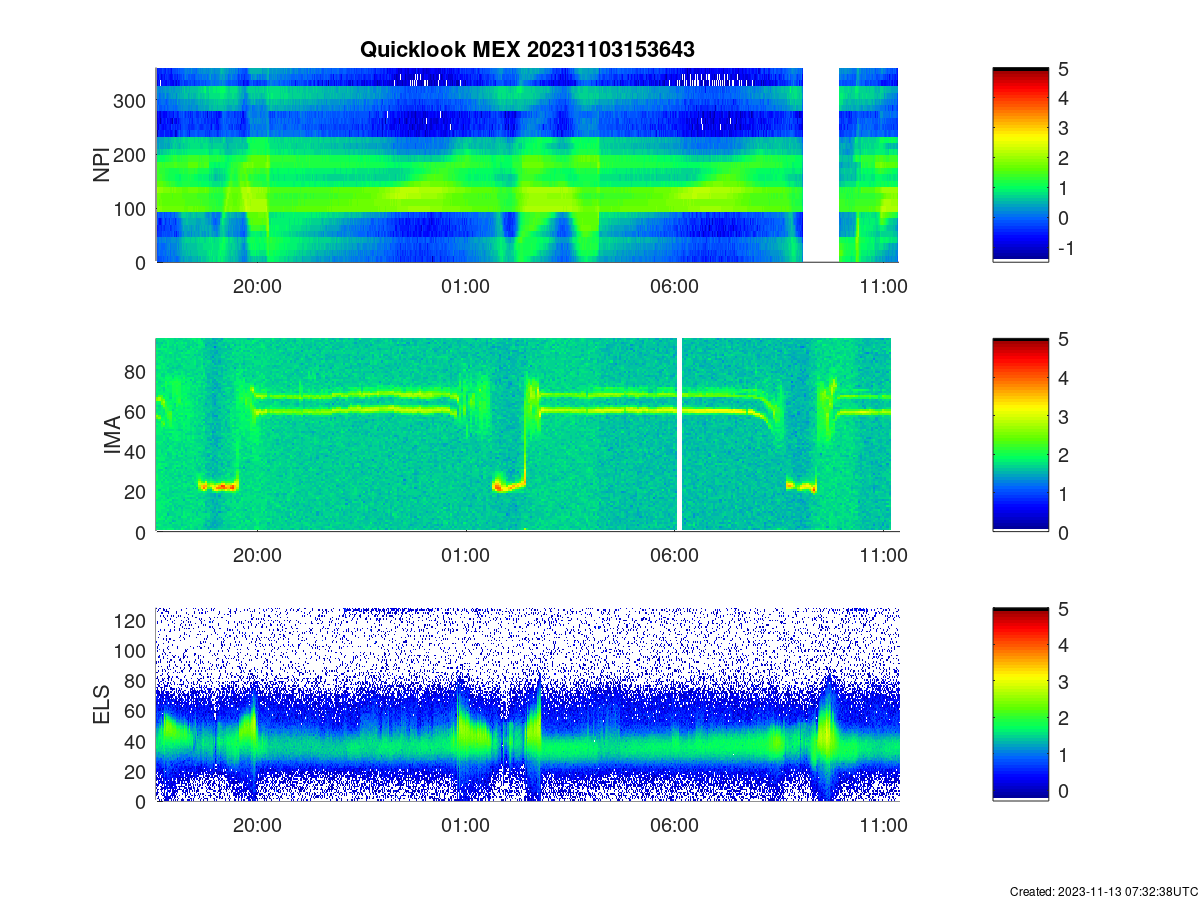This screenshot has height=900, width=1200.
Task: Click the Created 2023-11-13 07:32:38UTC timestamp
Action: click(x=1103, y=891)
